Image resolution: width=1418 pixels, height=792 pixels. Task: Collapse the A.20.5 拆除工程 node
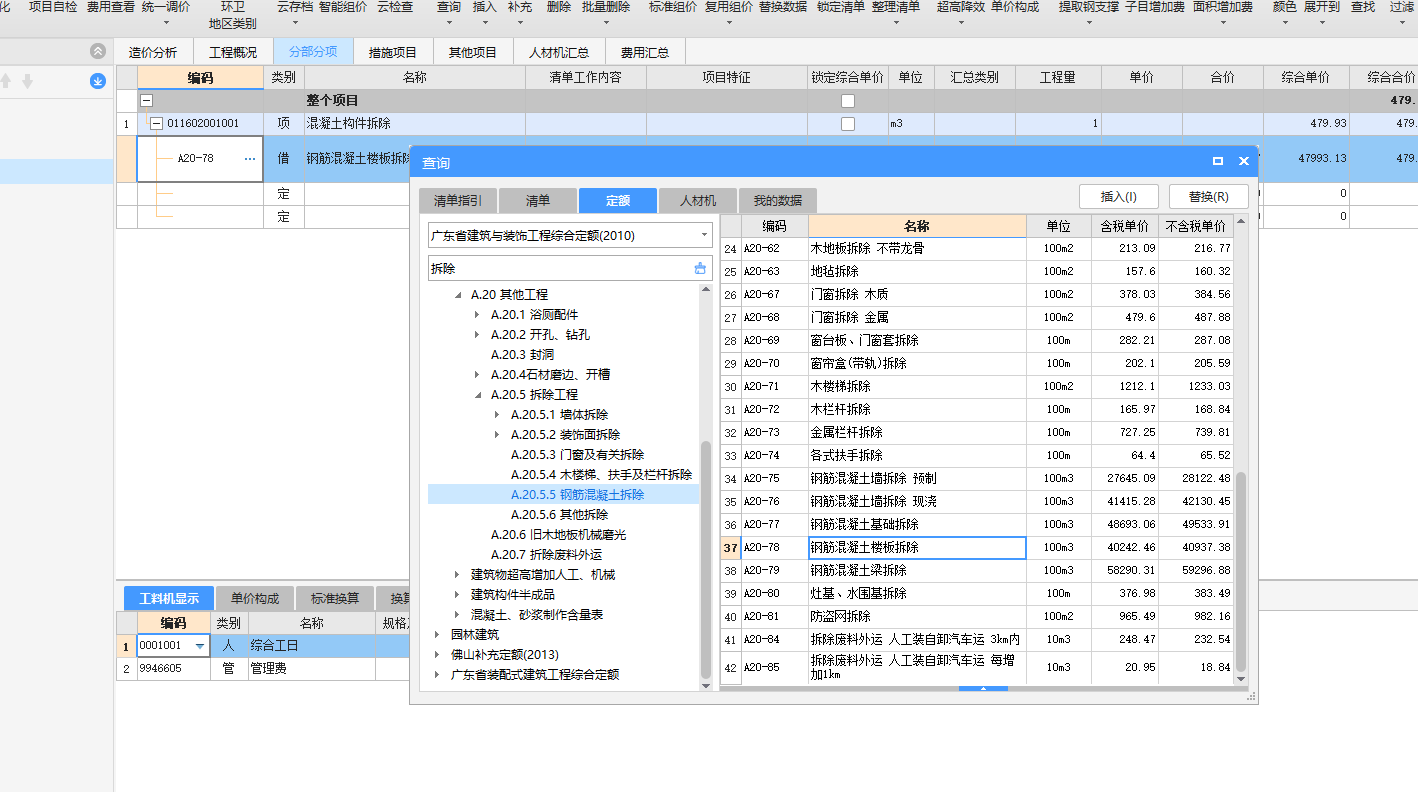pos(479,395)
